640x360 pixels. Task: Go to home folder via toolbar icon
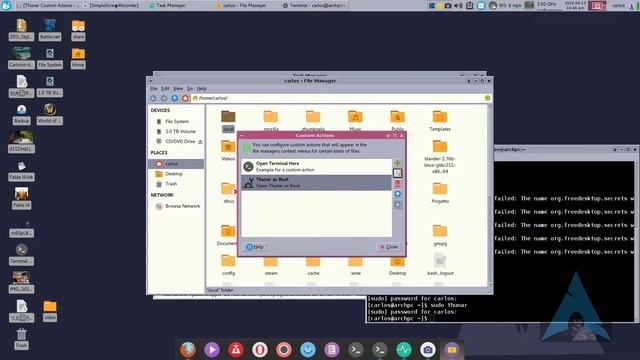(x=185, y=98)
